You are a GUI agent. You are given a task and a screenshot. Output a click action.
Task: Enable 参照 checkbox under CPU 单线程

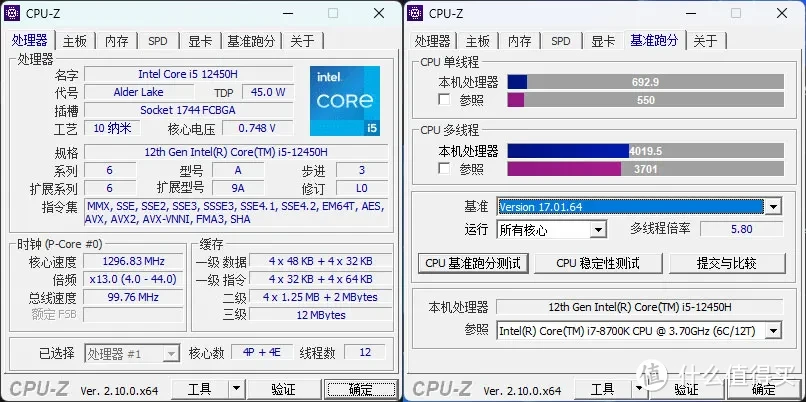click(444, 99)
